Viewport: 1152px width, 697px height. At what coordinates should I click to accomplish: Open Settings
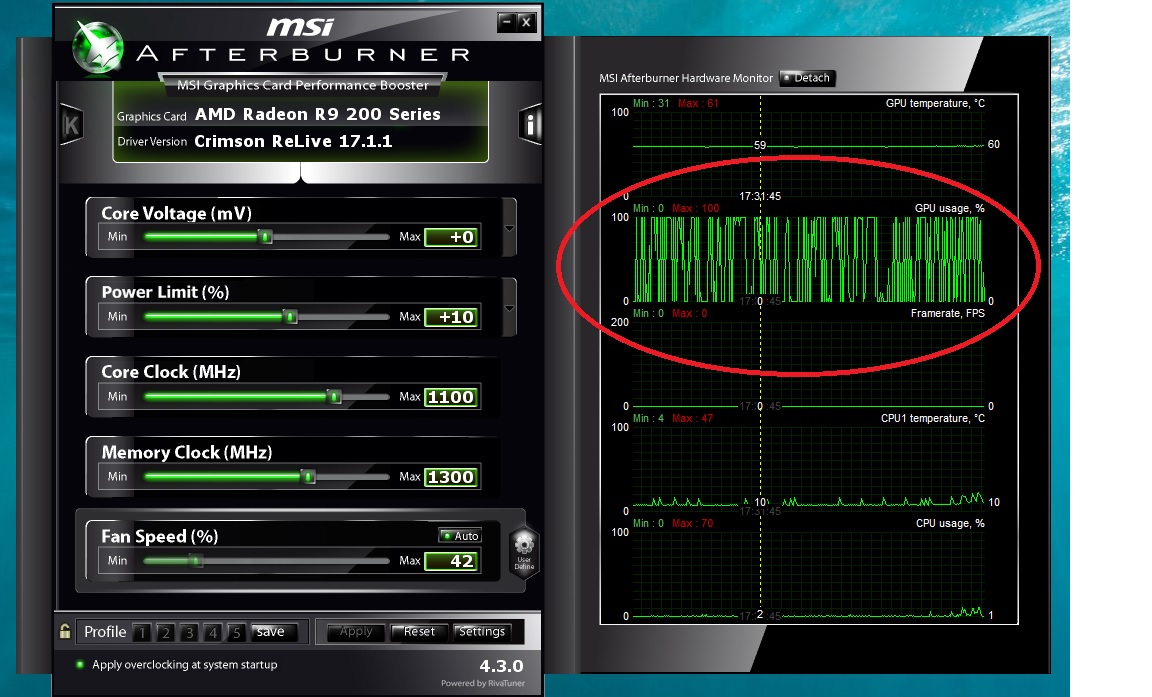481,632
